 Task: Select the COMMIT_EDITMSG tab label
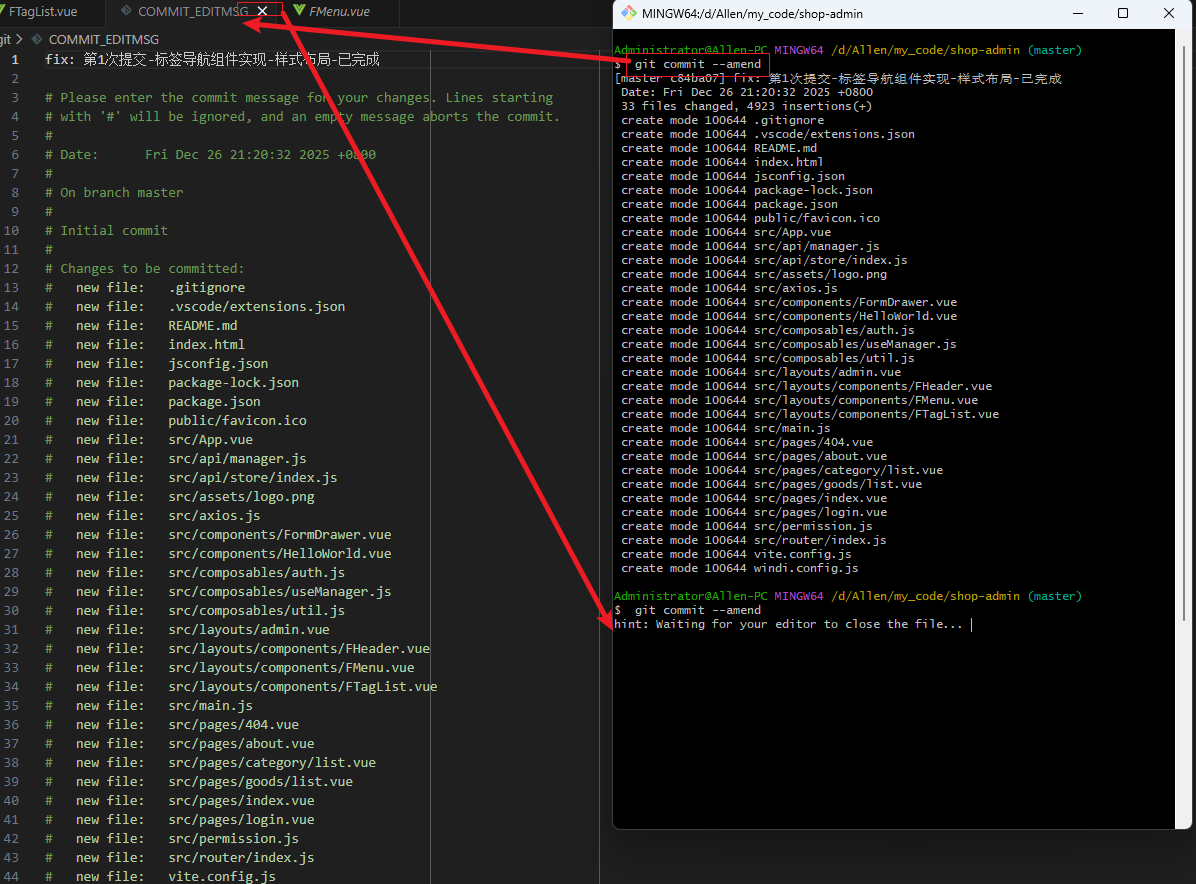[x=193, y=11]
